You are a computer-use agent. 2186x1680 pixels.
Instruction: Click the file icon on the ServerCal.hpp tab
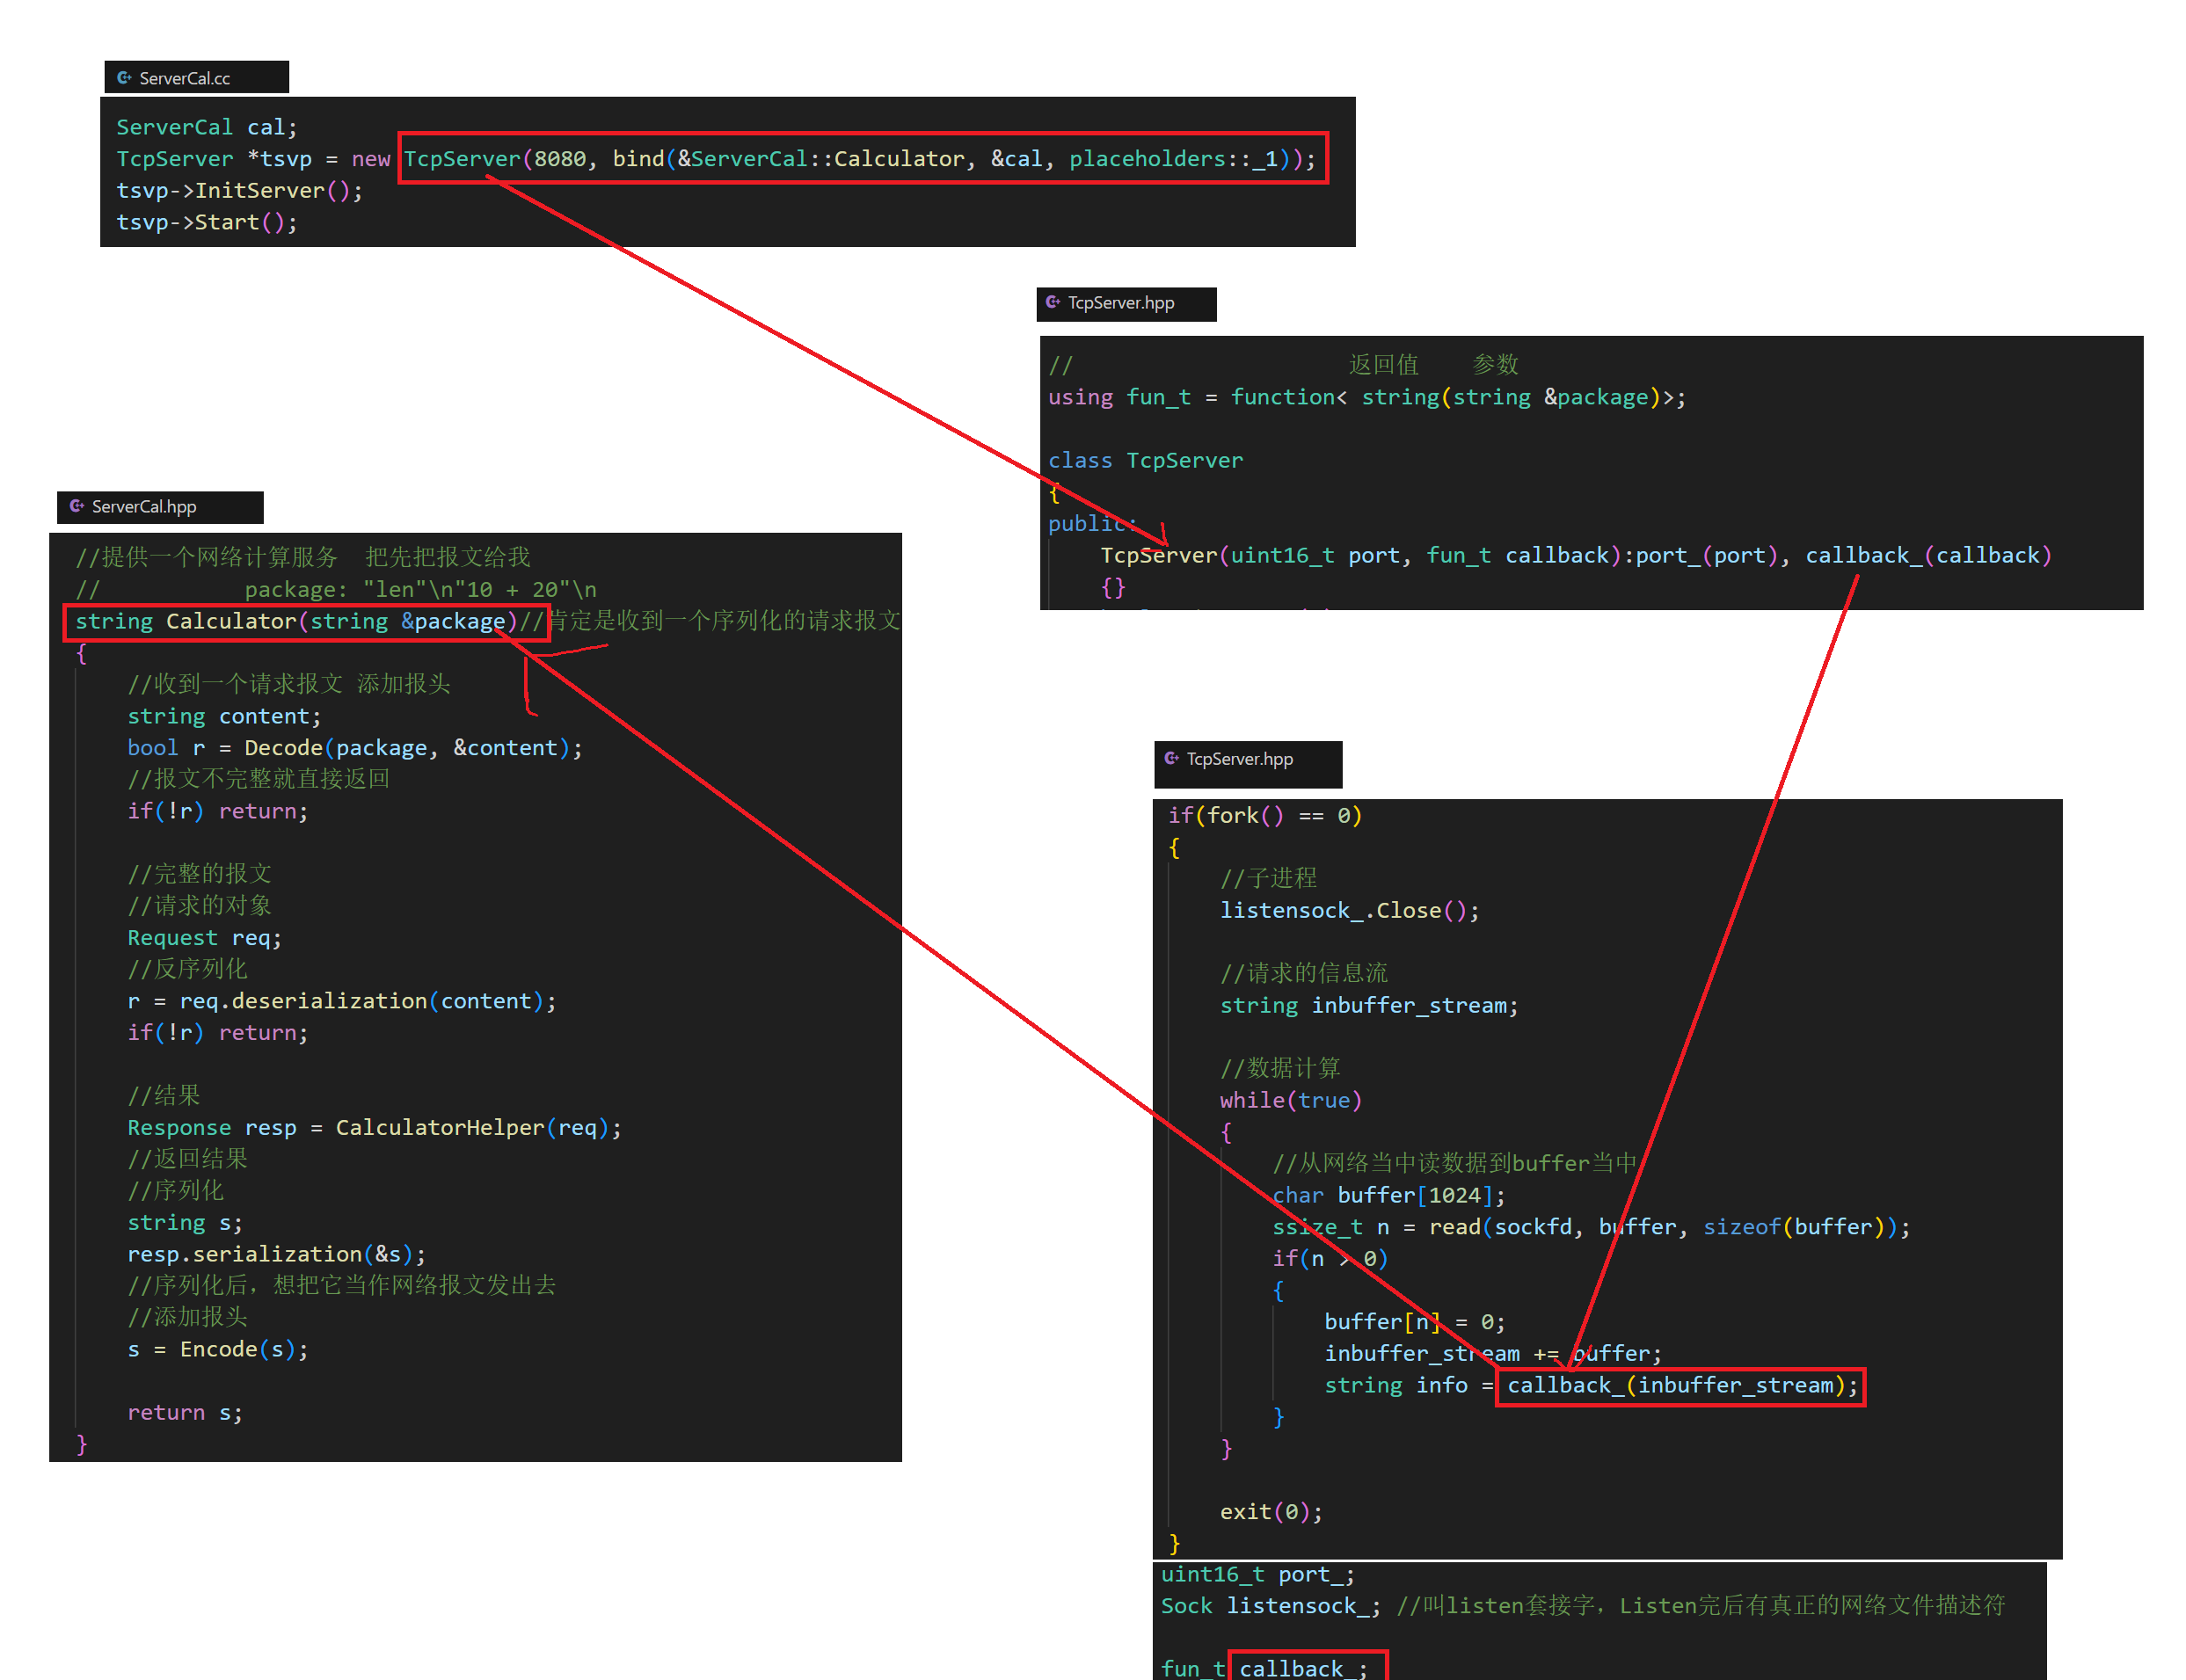point(77,506)
